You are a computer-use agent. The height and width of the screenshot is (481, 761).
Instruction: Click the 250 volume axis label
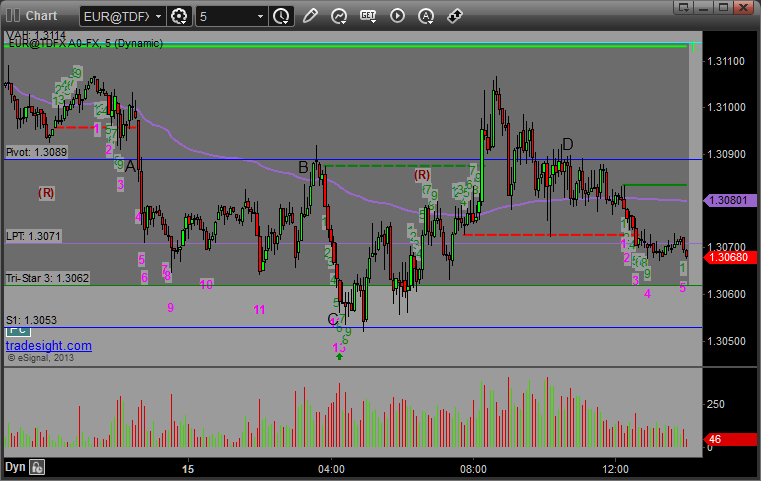pyautogui.click(x=716, y=404)
